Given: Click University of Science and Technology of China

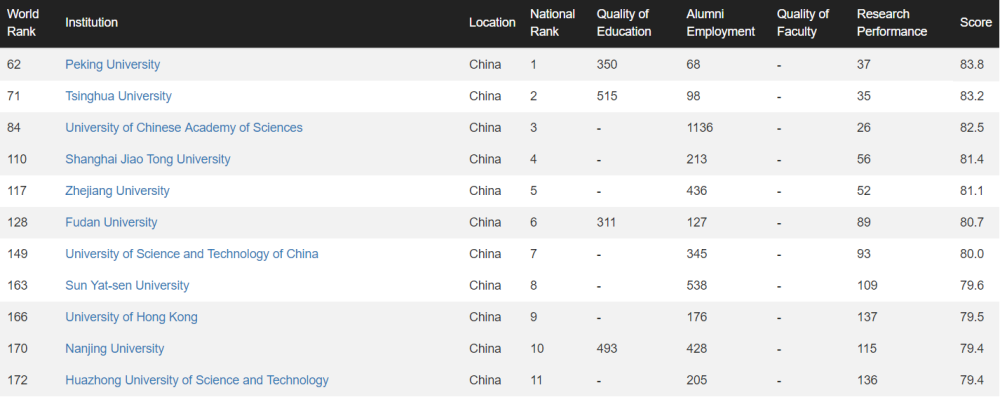Looking at the screenshot, I should 191,254.
